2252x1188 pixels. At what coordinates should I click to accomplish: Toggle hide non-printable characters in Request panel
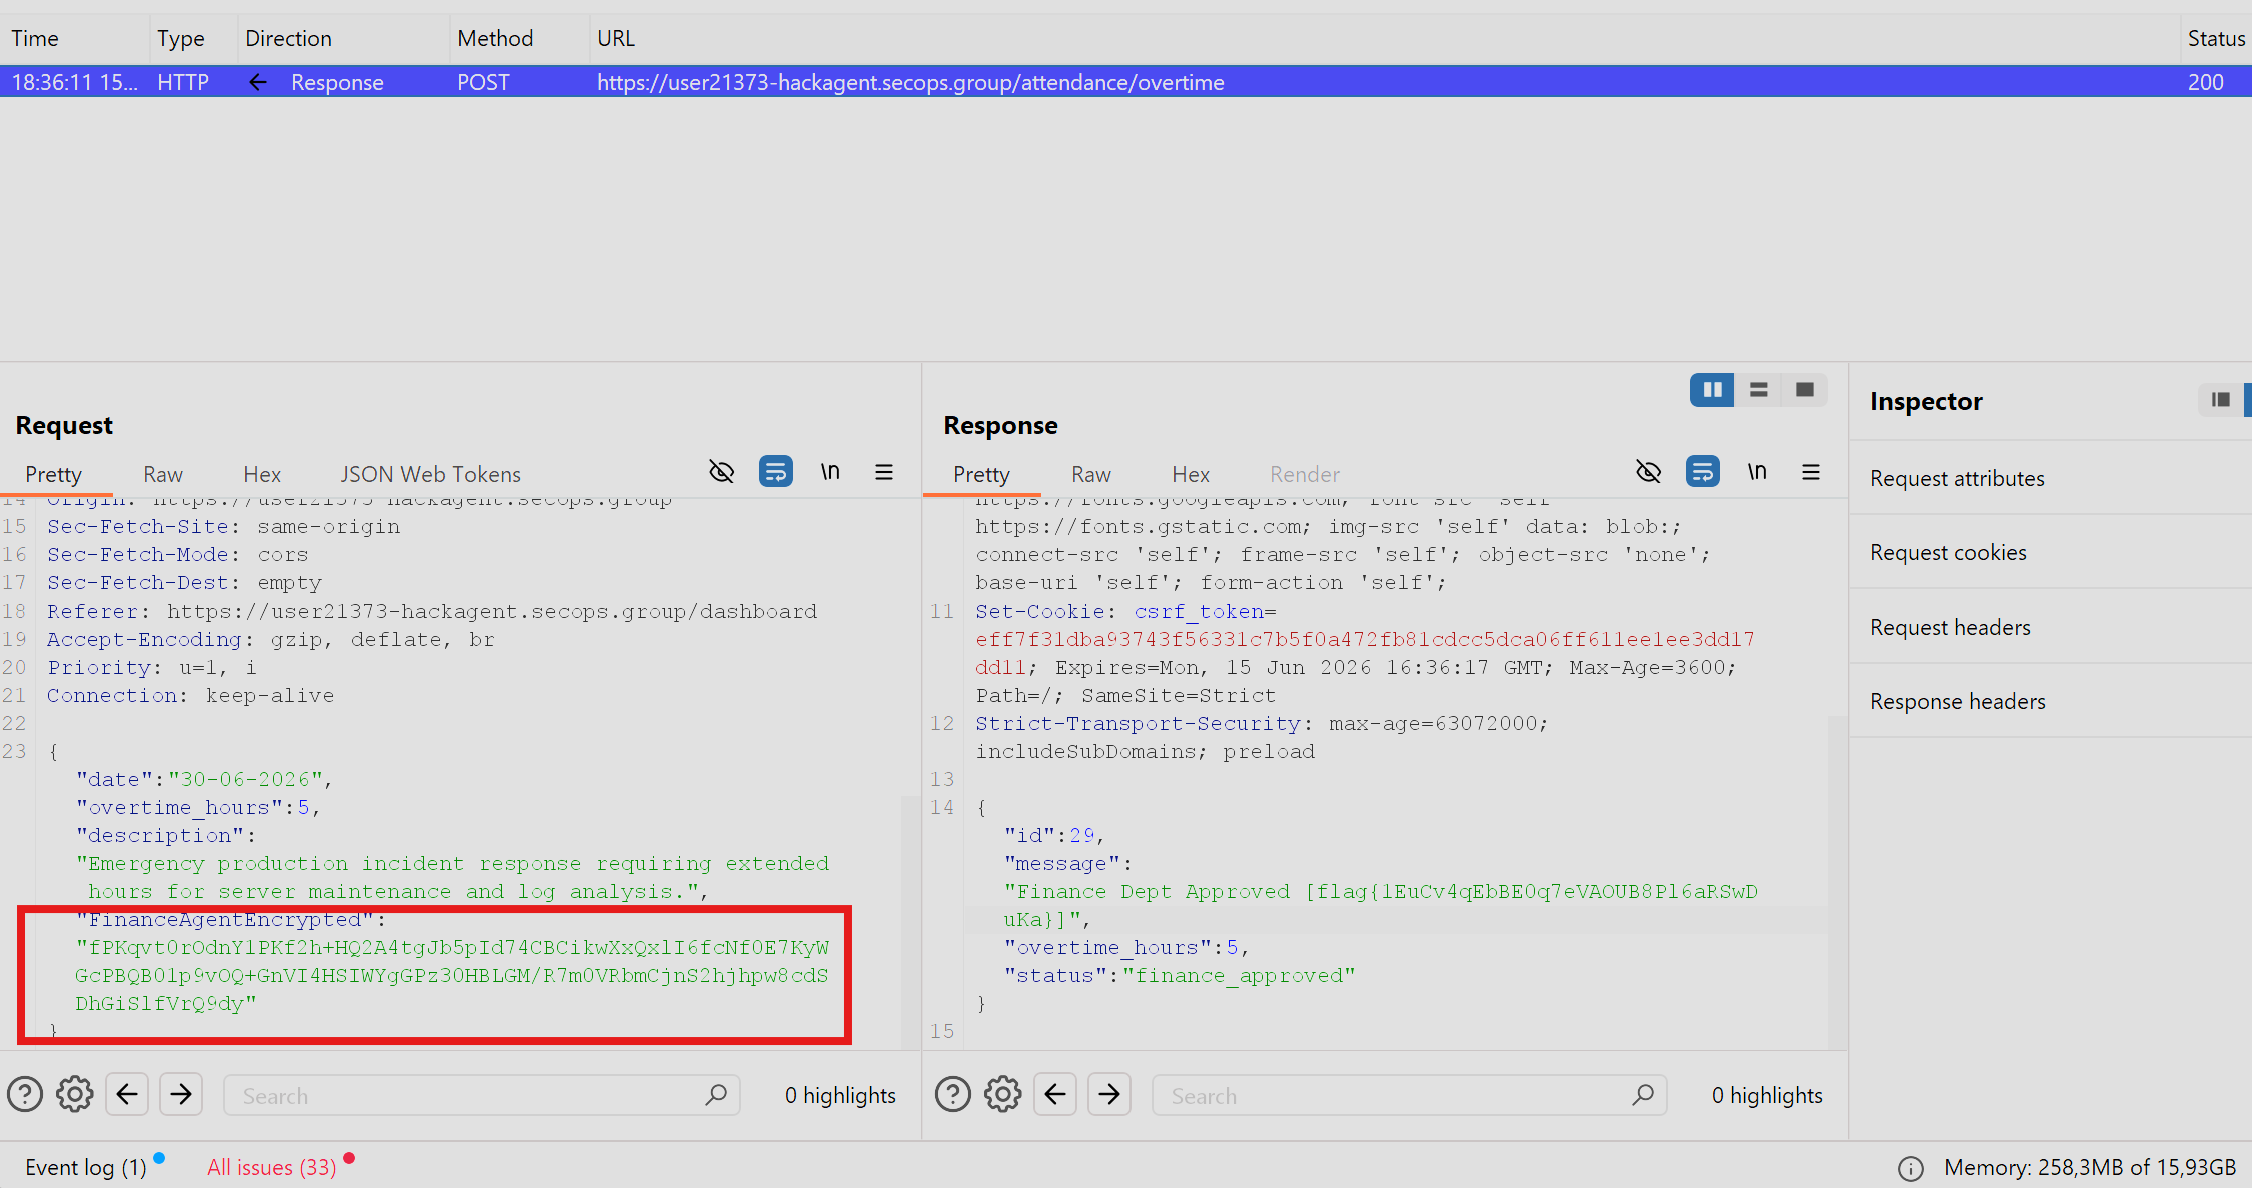click(721, 472)
